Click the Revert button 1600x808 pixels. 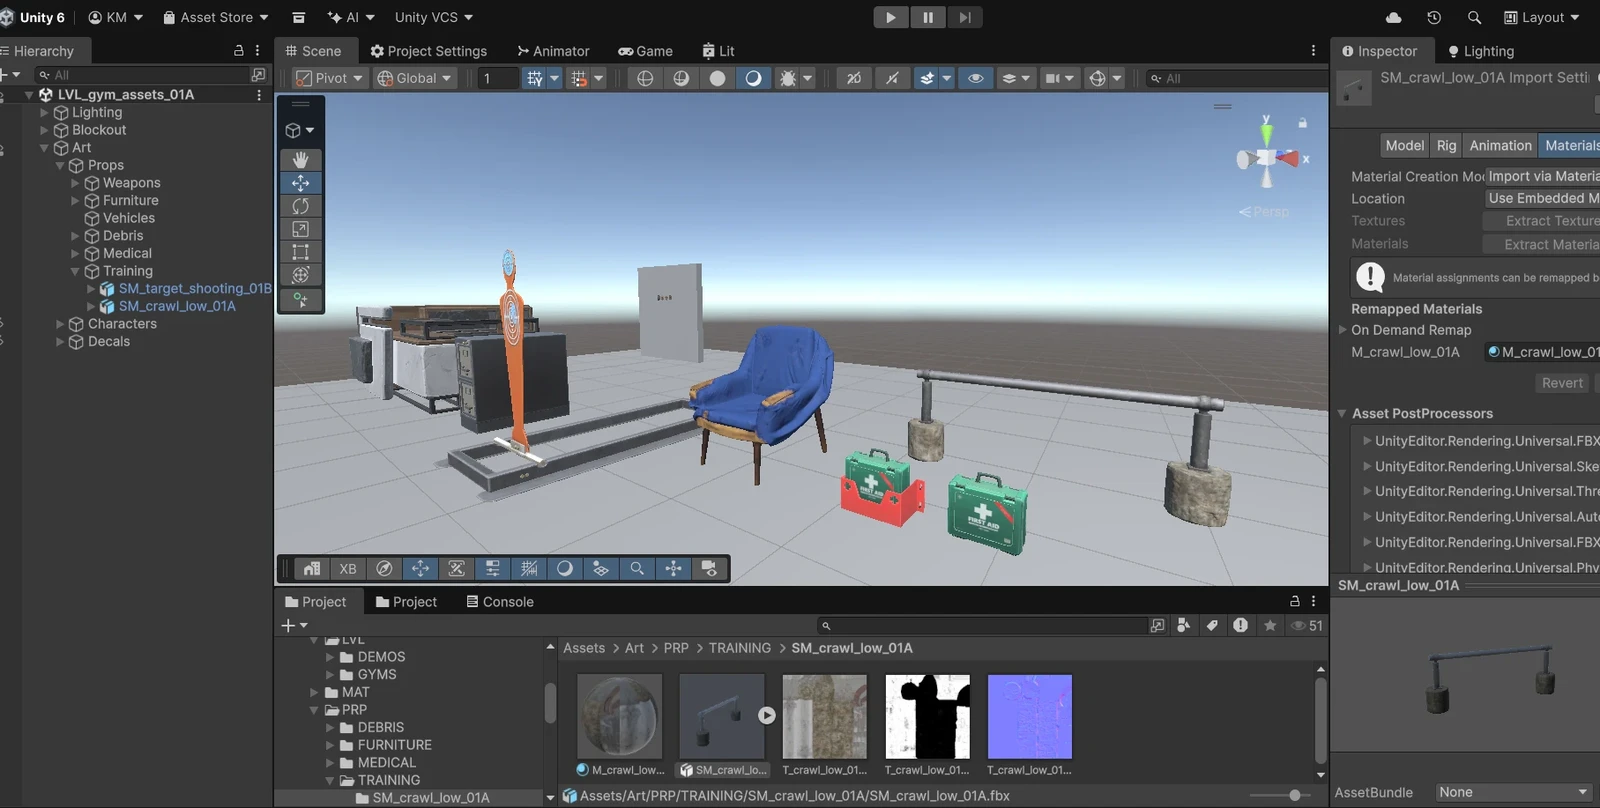click(x=1562, y=383)
